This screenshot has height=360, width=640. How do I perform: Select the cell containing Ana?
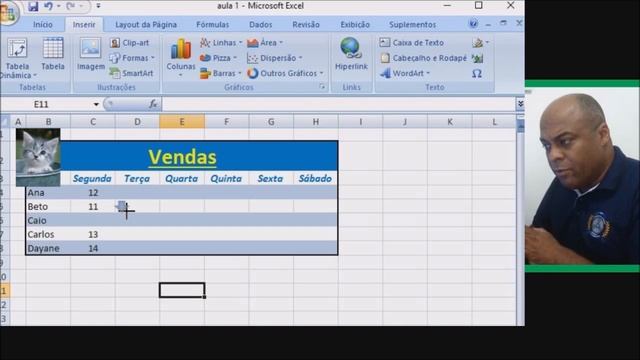pos(48,193)
